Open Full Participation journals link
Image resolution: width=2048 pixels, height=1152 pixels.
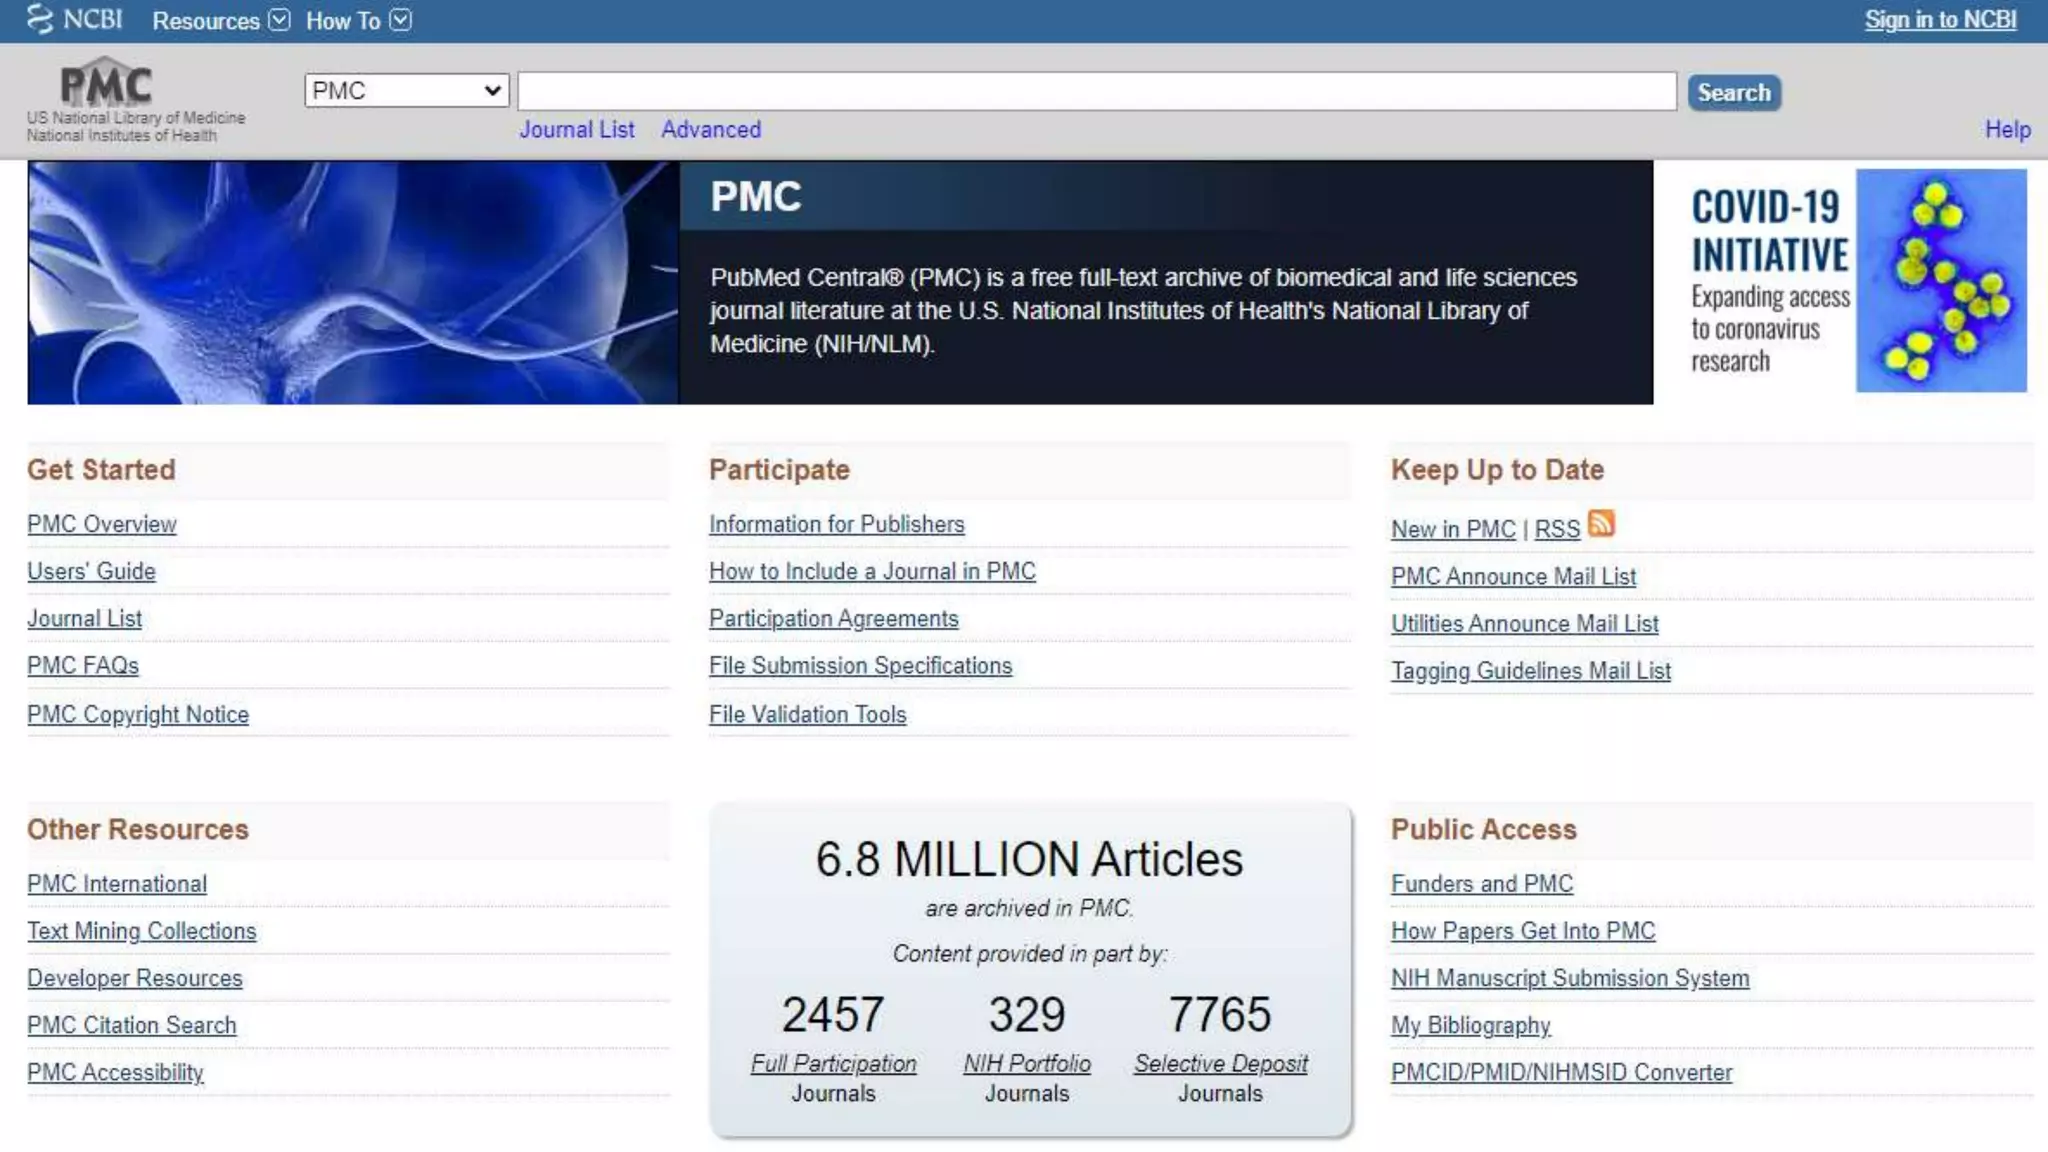(x=833, y=1063)
